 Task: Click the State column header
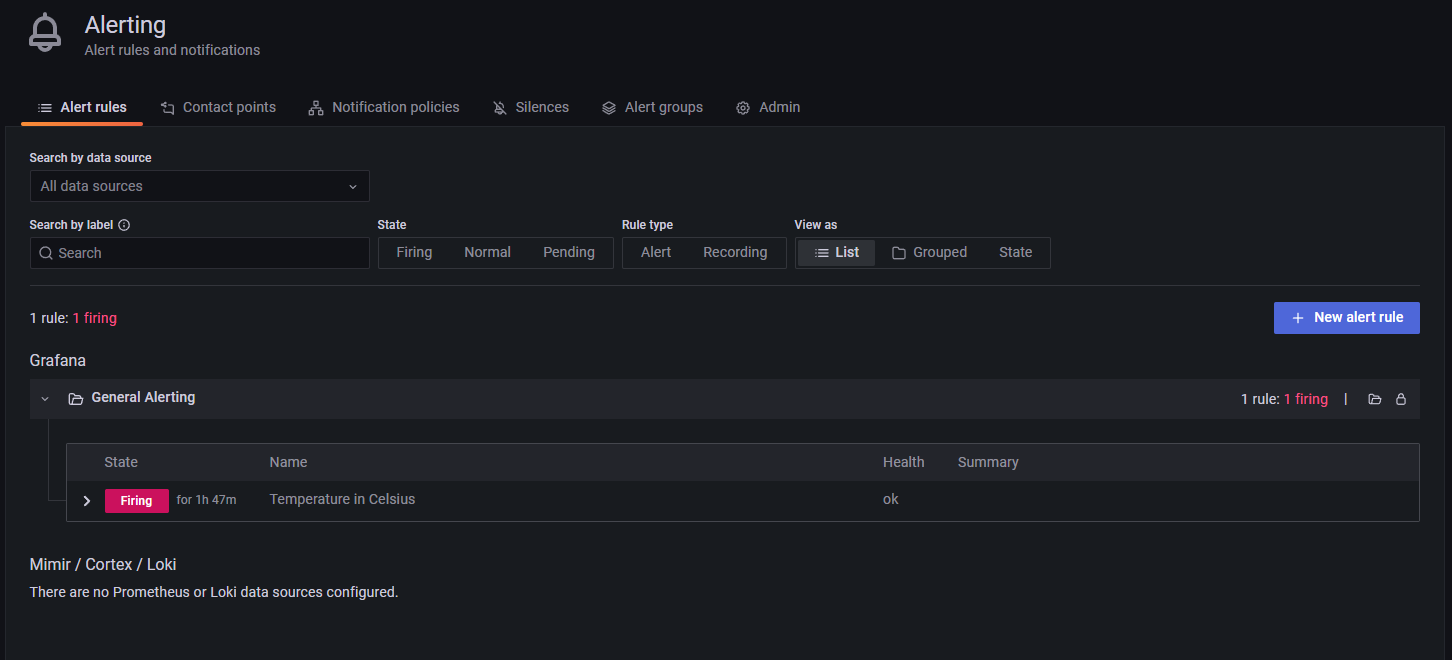pos(121,462)
